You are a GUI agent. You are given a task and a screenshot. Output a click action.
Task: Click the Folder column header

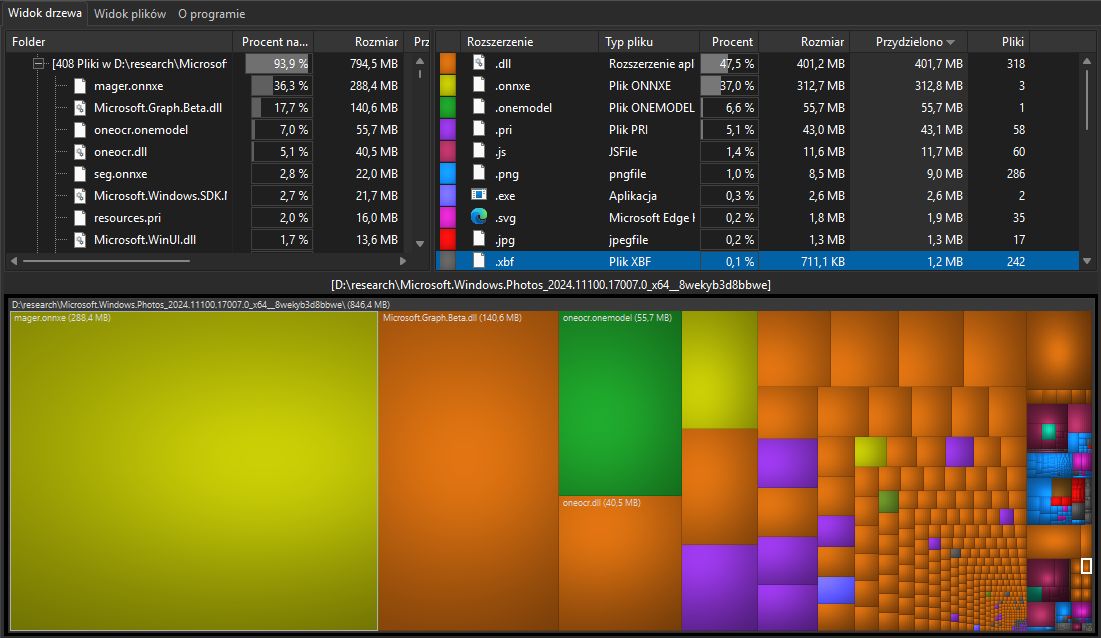pos(120,42)
